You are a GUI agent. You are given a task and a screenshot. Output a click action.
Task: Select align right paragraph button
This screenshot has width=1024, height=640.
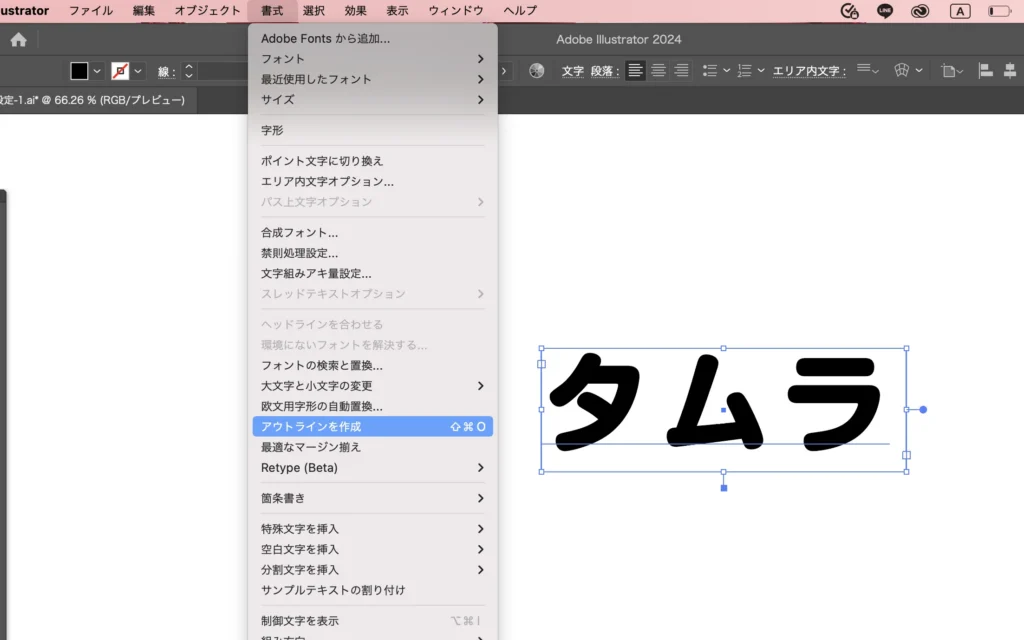pos(681,71)
